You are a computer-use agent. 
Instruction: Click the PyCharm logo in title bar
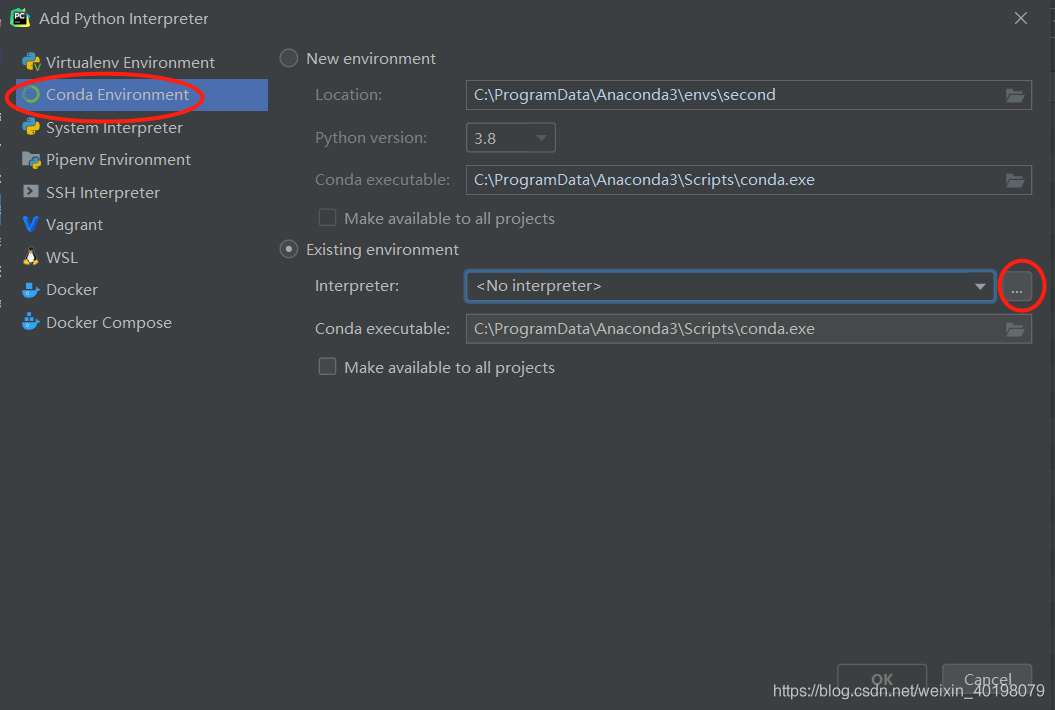[20, 18]
